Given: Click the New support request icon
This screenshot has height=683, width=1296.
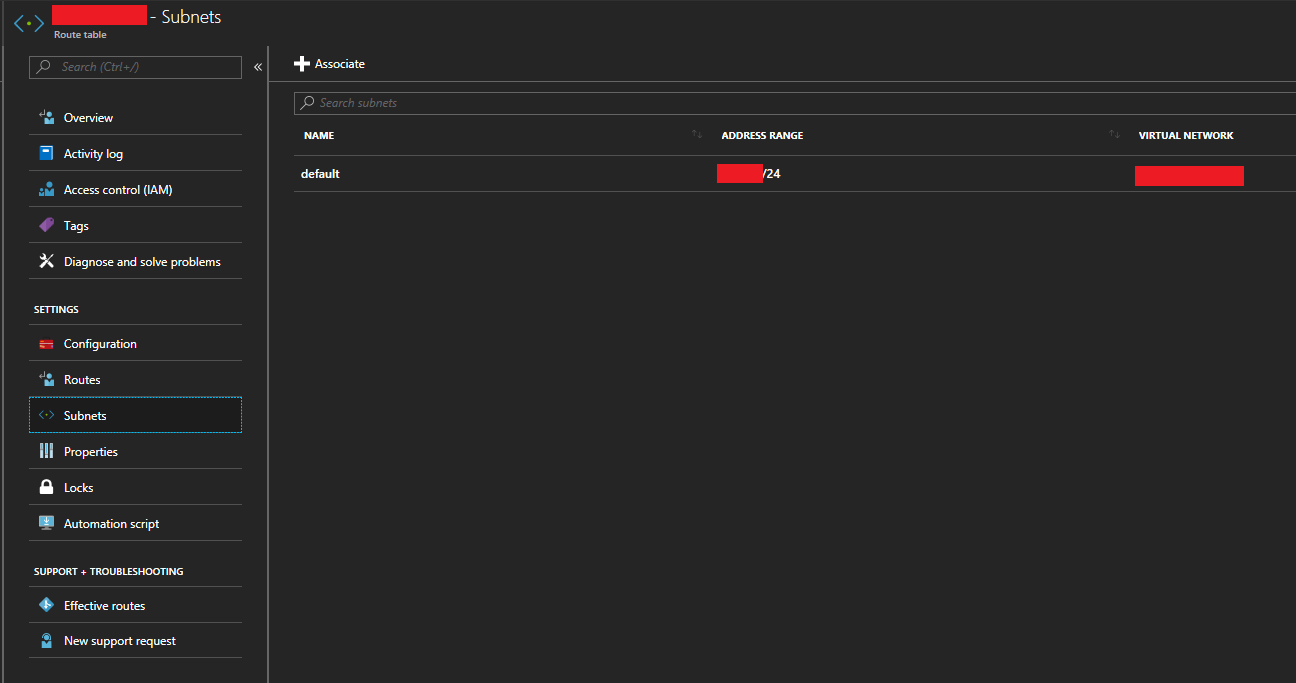Looking at the screenshot, I should (46, 641).
